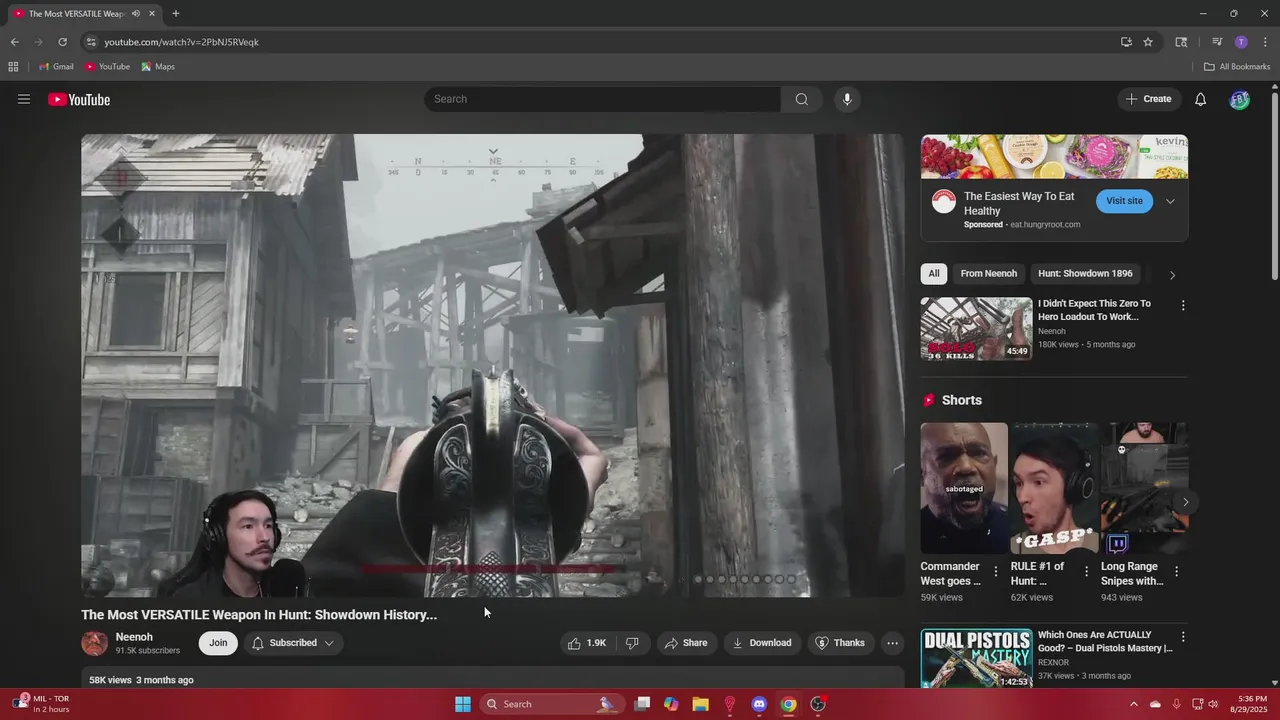Open Neenoh channel avatar
Image resolution: width=1280 pixels, height=720 pixels.
(95, 643)
